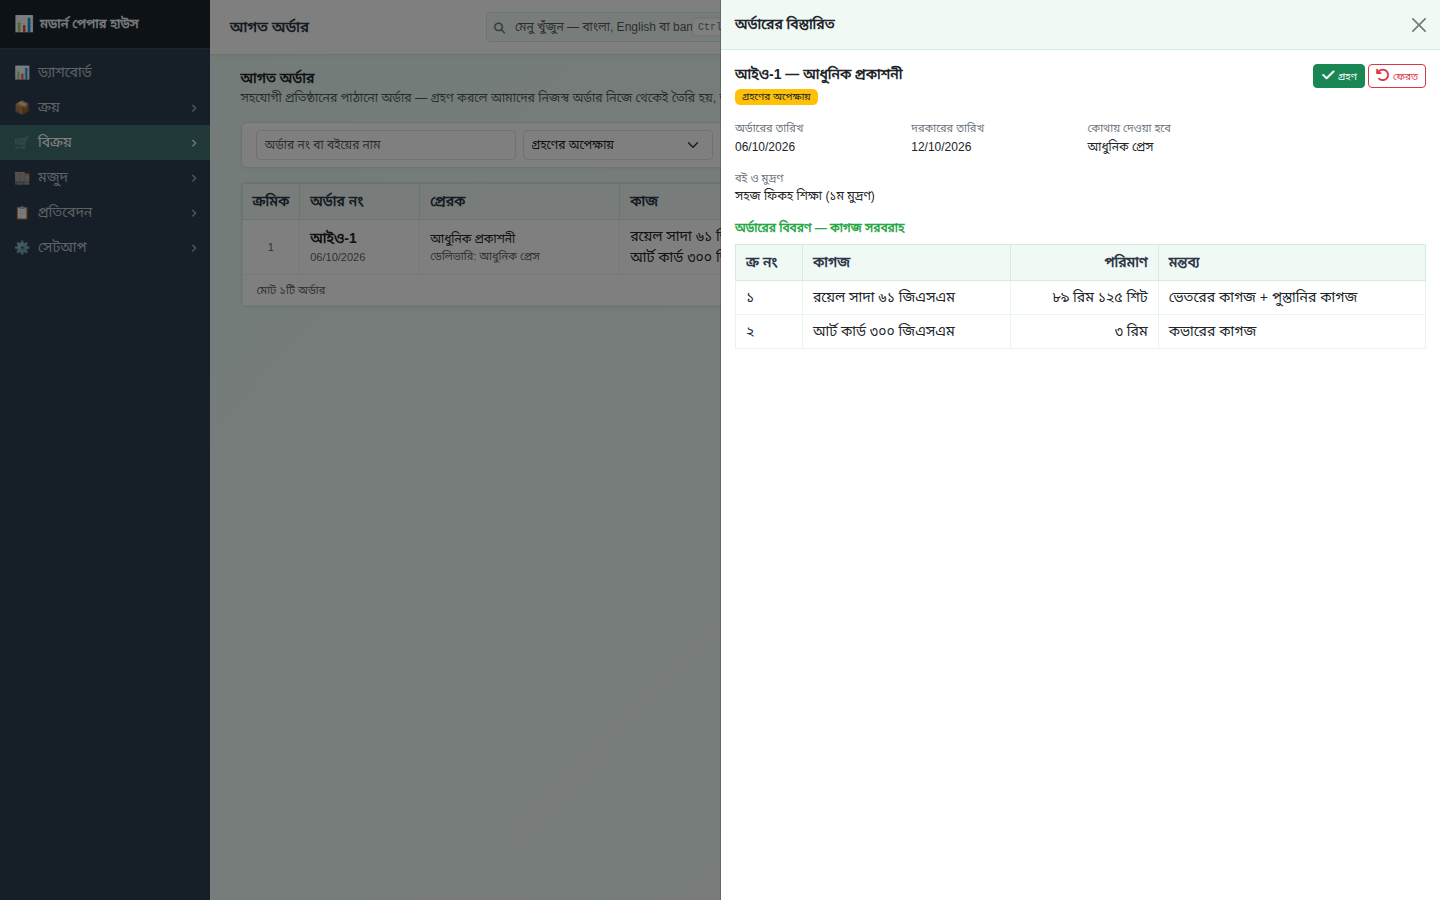Click the ড্যাশবোর্ড chart icon in sidebar
The image size is (1440, 900).
(x=22, y=72)
